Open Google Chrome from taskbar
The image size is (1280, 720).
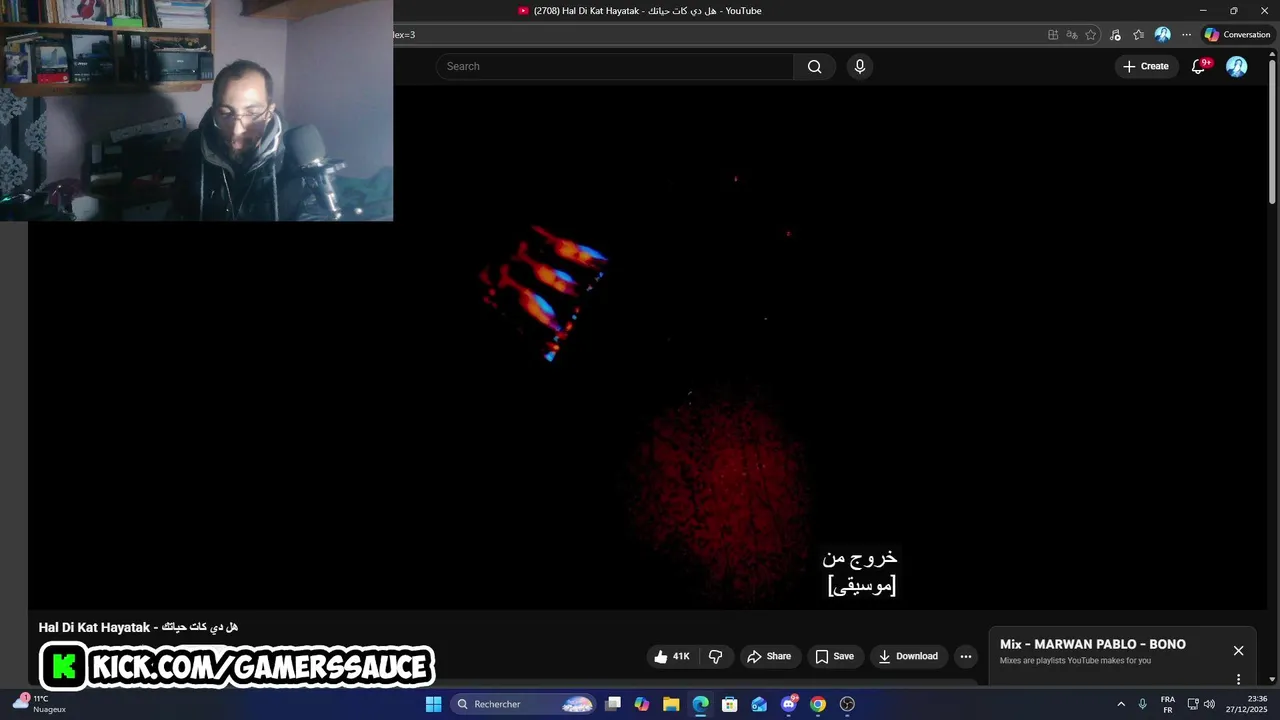pos(818,704)
